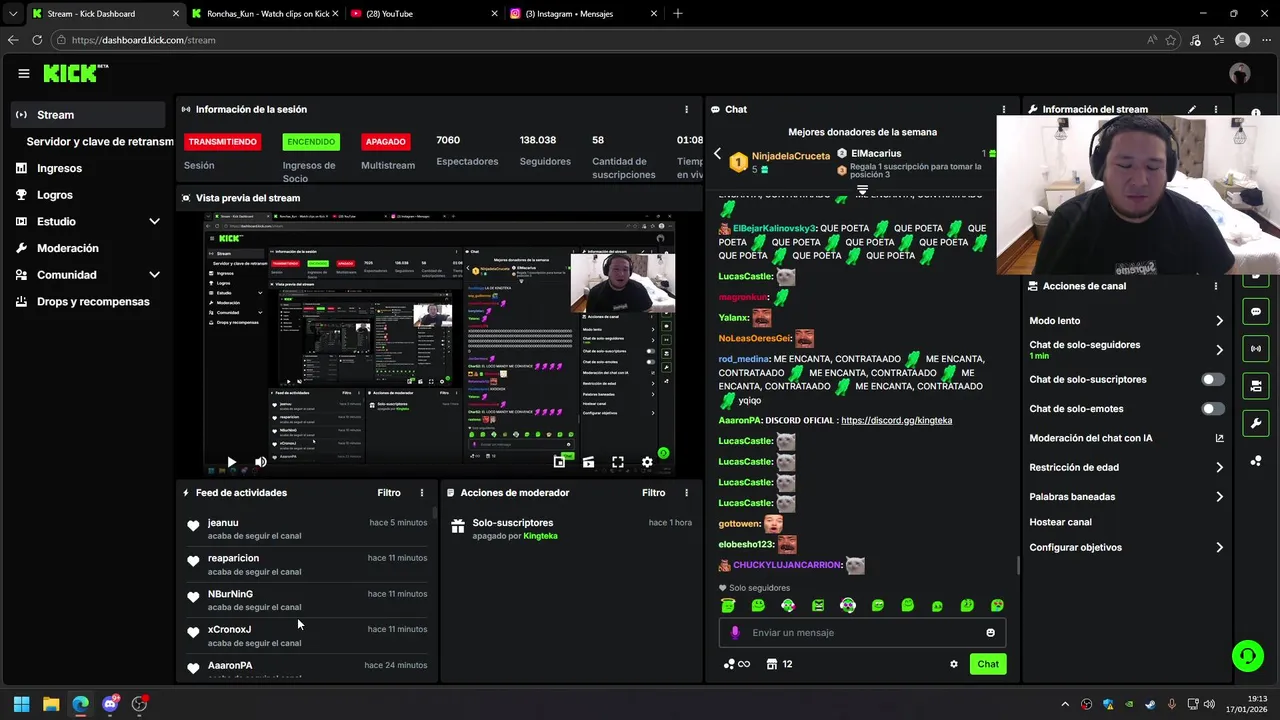Viewport: 1280px width, 720px height.
Task: Open wrench widget in right sidebar
Action: click(1256, 423)
